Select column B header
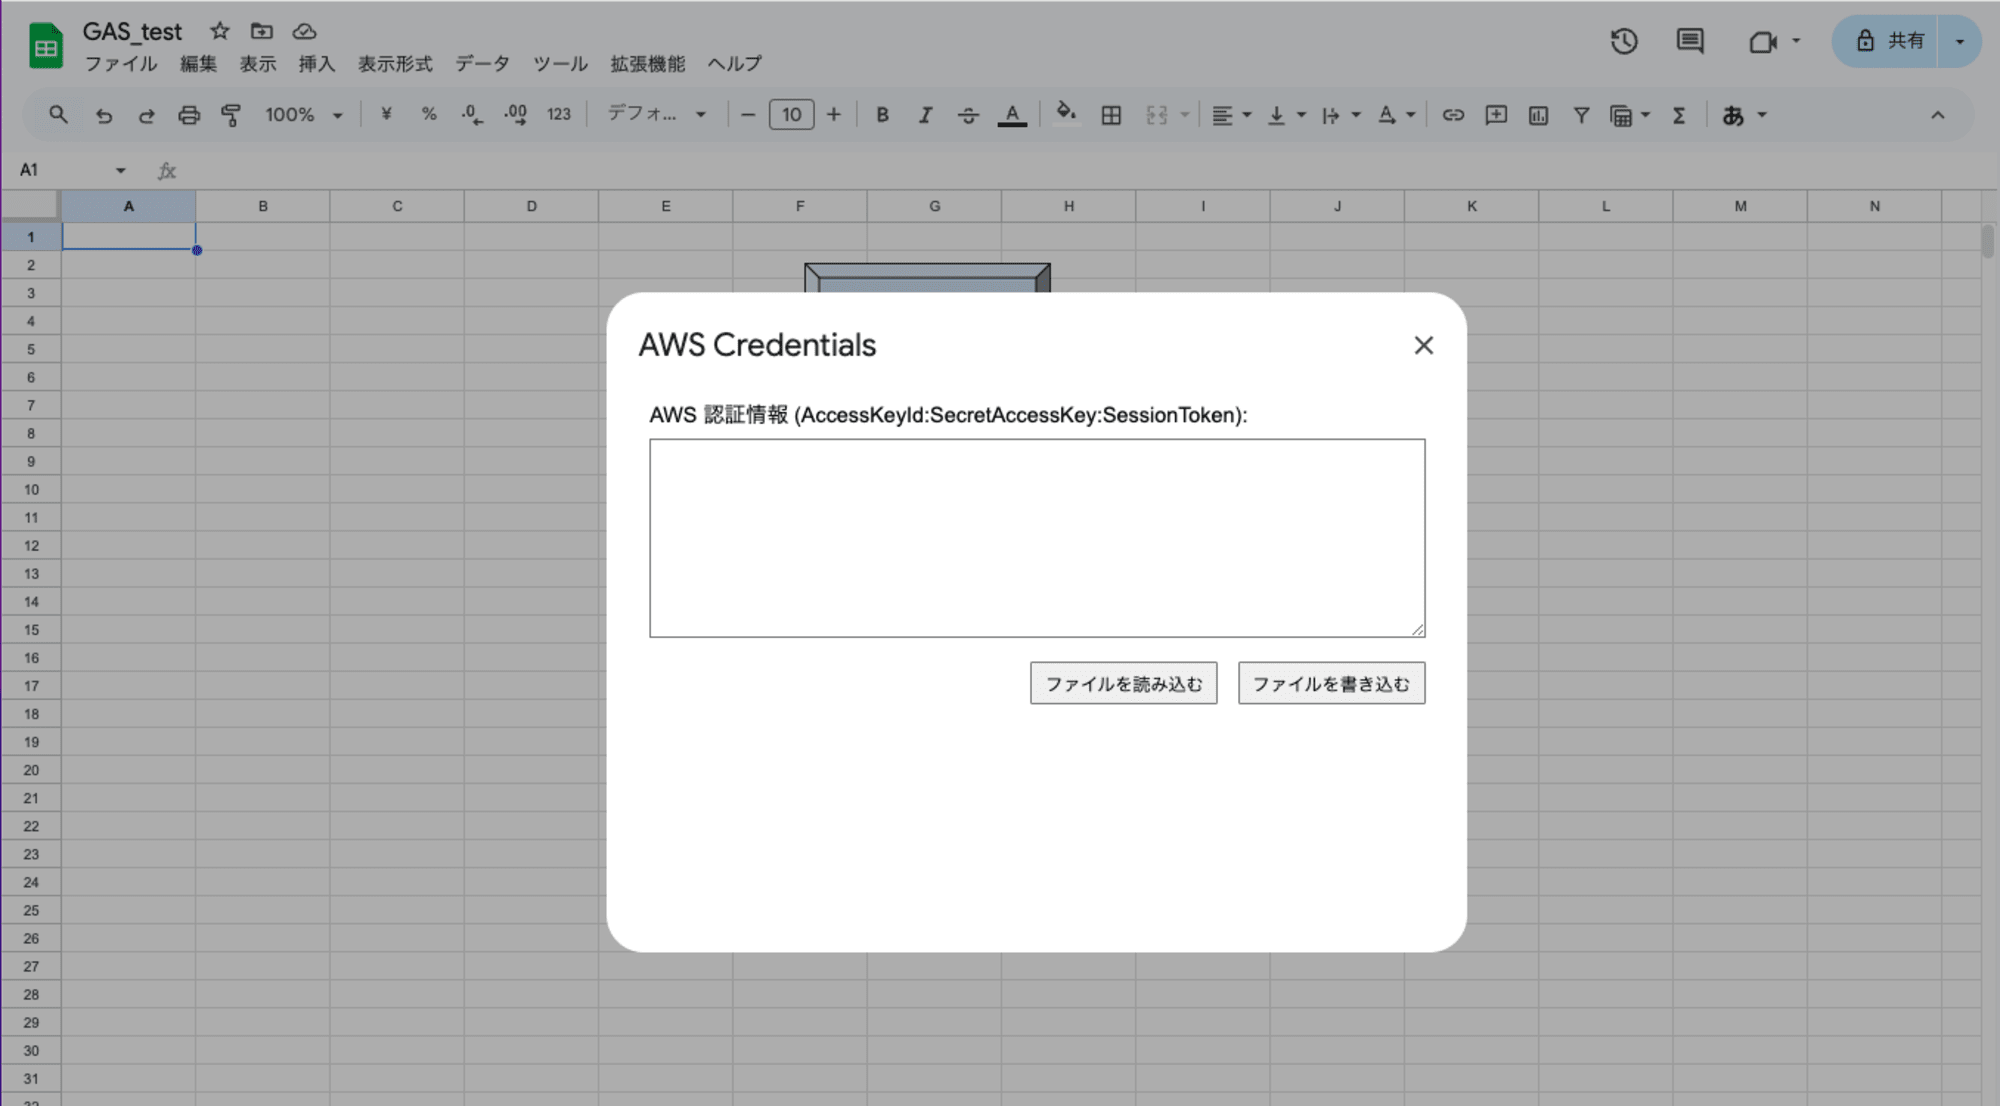 point(263,206)
